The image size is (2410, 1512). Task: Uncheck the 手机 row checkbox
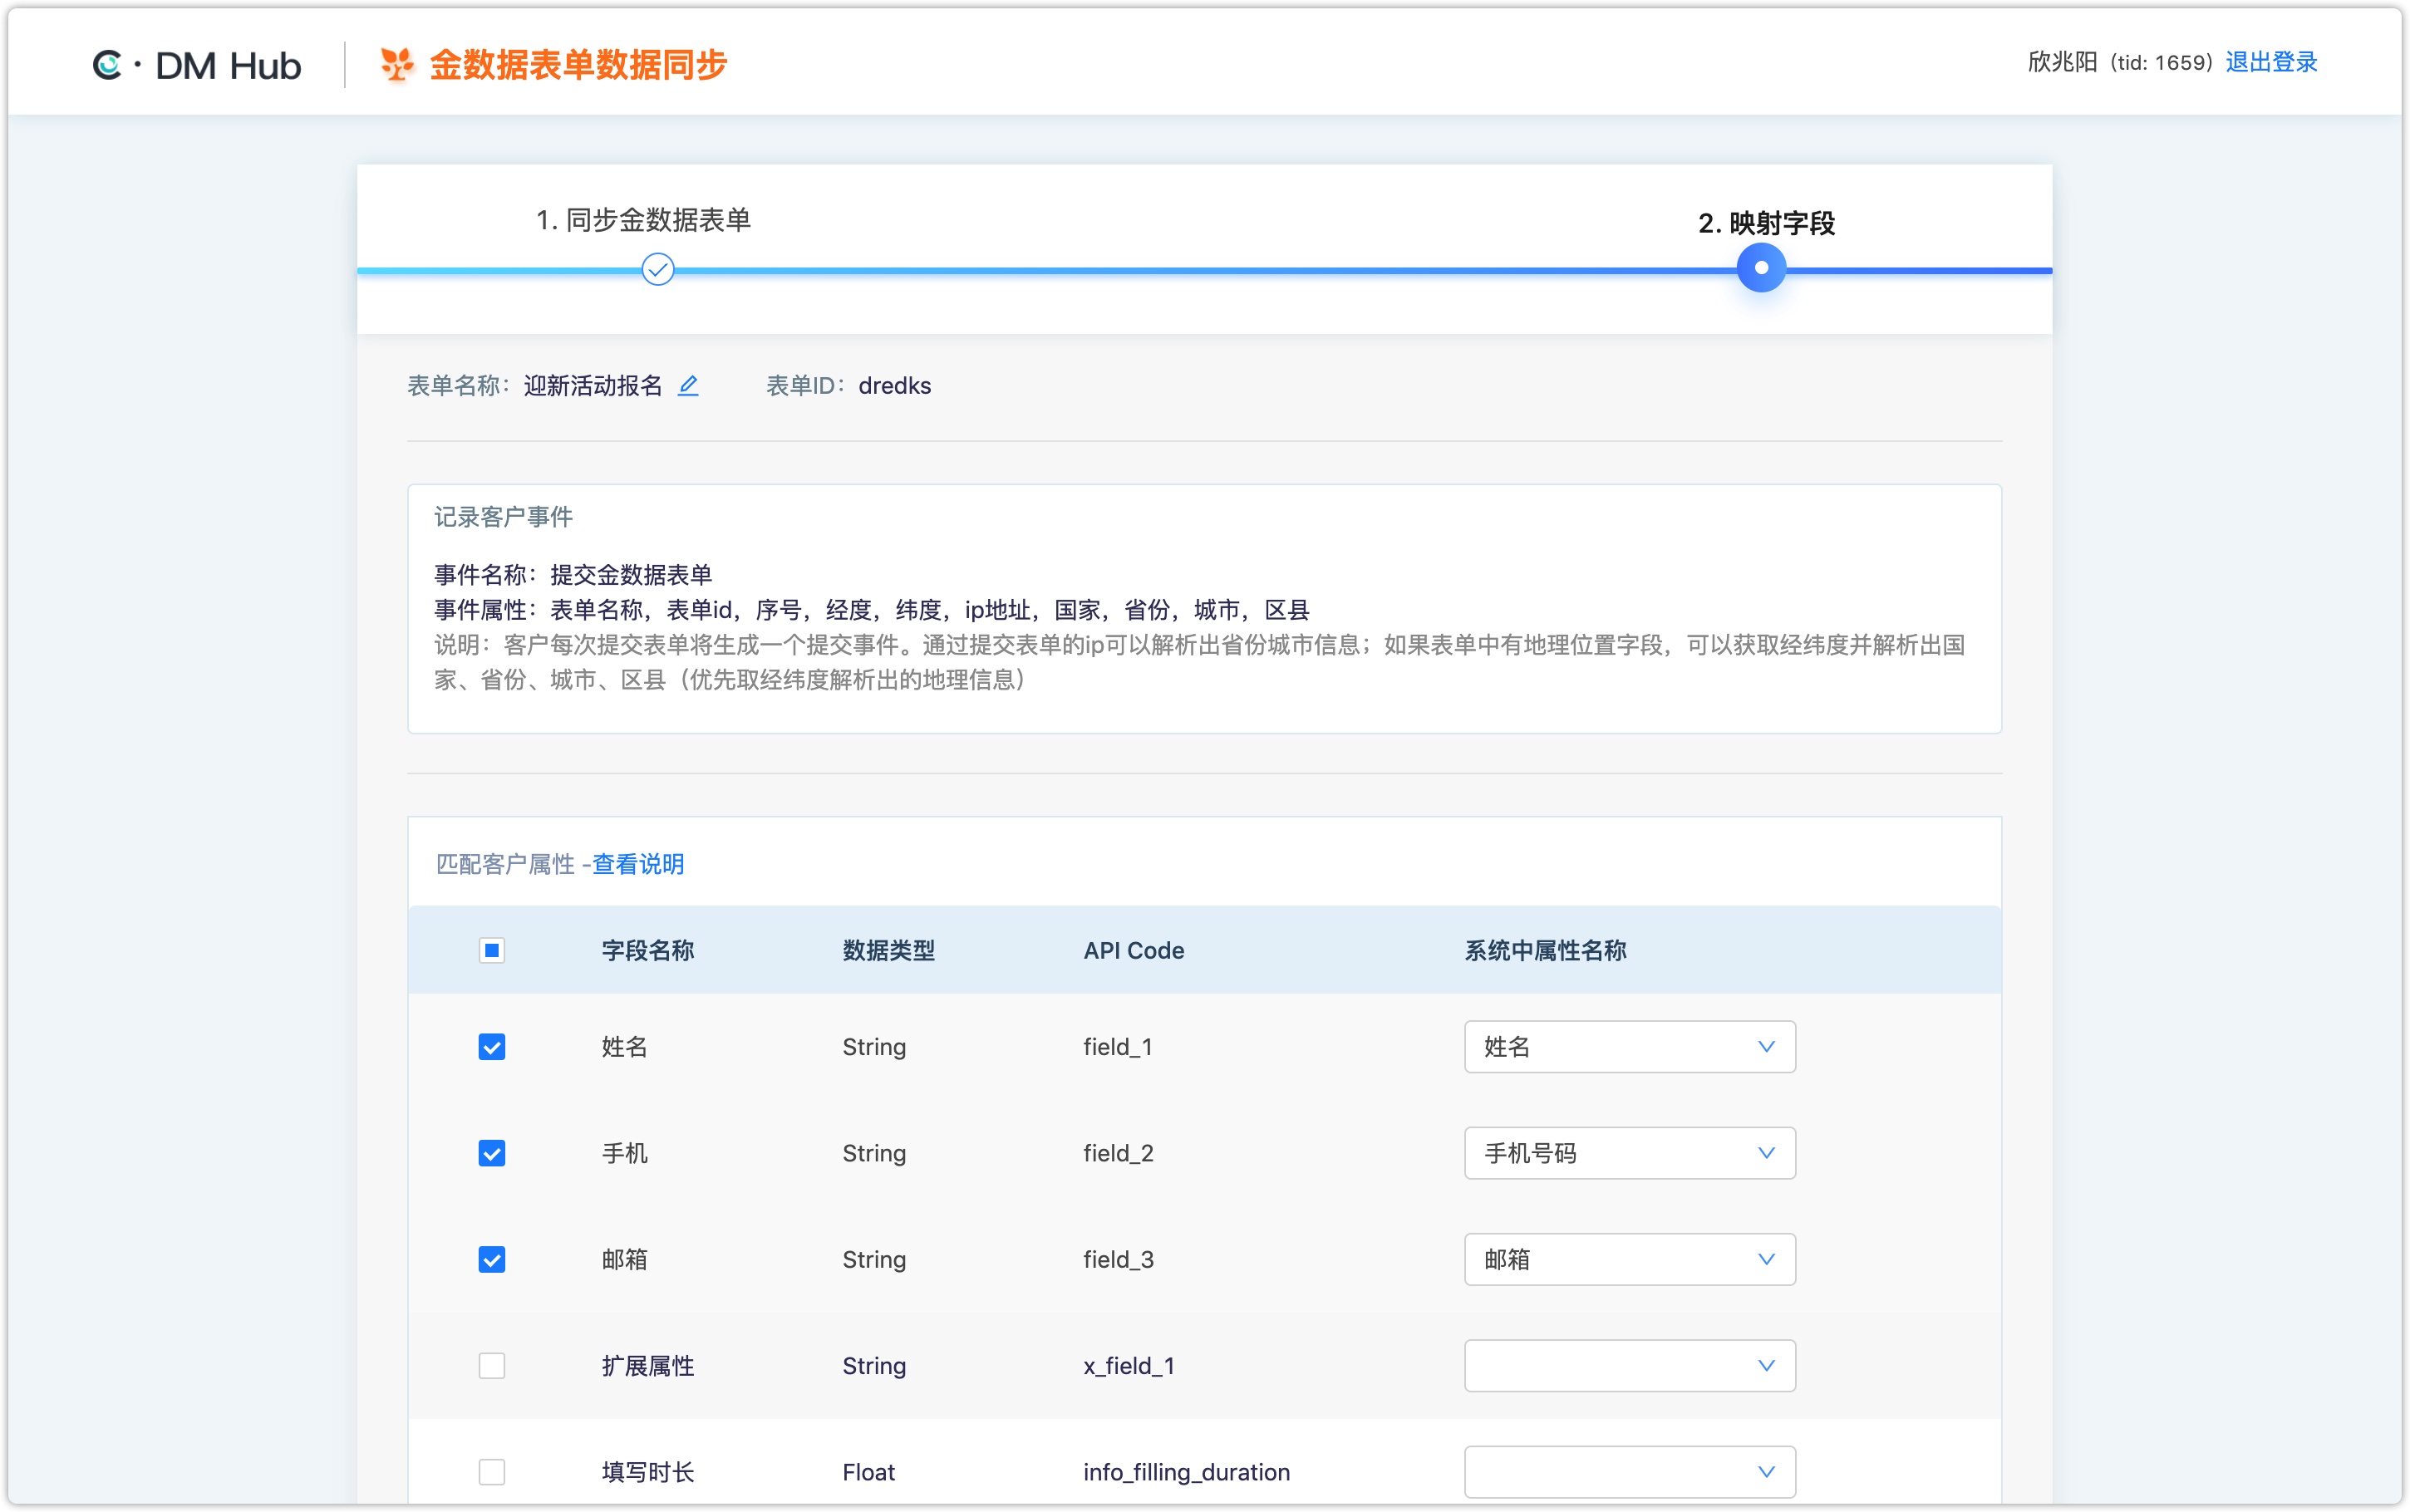[492, 1153]
